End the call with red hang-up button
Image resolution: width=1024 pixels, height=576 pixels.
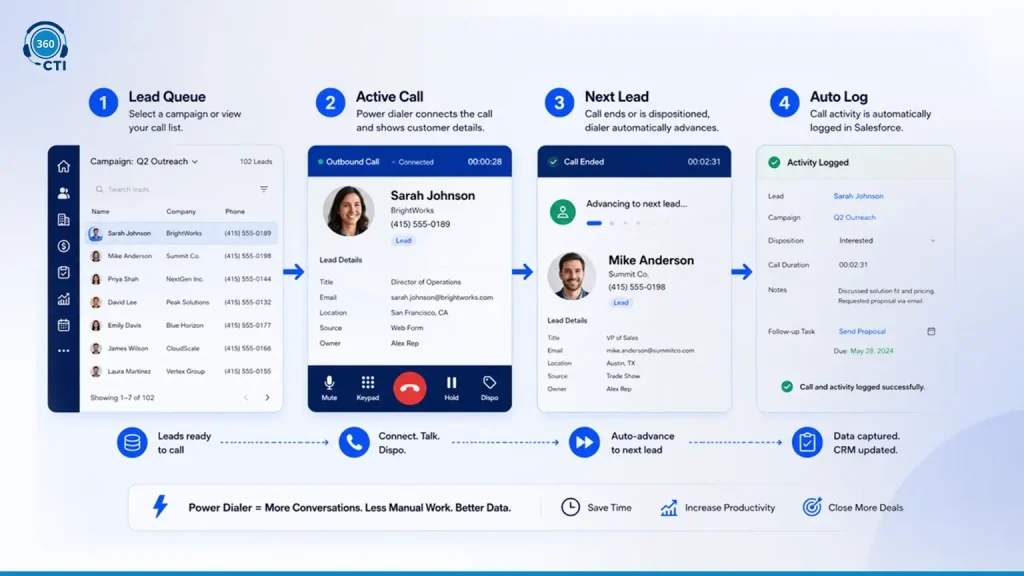409,388
